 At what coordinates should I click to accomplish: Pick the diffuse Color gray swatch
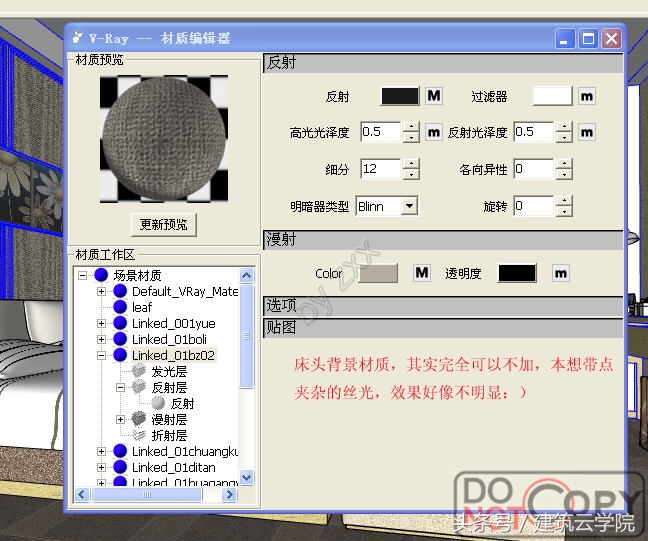pos(378,273)
